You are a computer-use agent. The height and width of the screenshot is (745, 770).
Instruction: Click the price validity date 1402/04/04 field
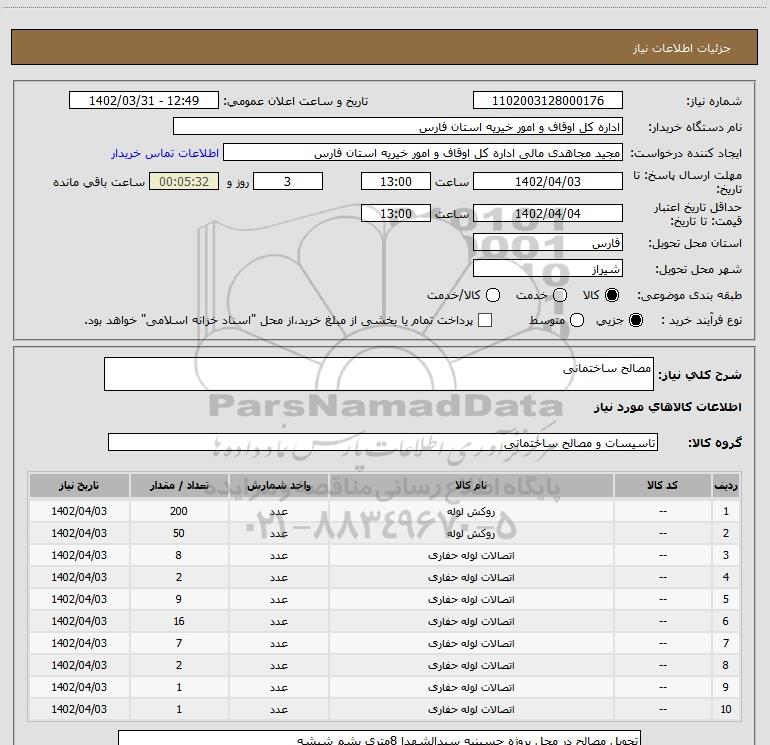pos(548,213)
